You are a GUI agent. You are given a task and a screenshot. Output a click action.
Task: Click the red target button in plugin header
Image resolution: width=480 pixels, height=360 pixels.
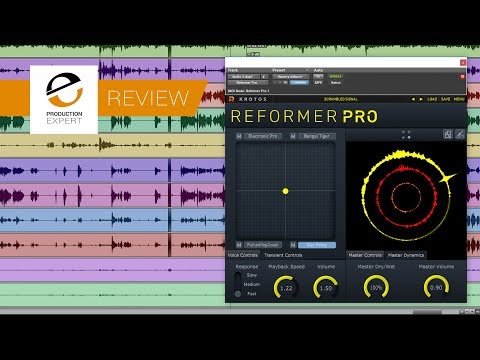coord(462,77)
